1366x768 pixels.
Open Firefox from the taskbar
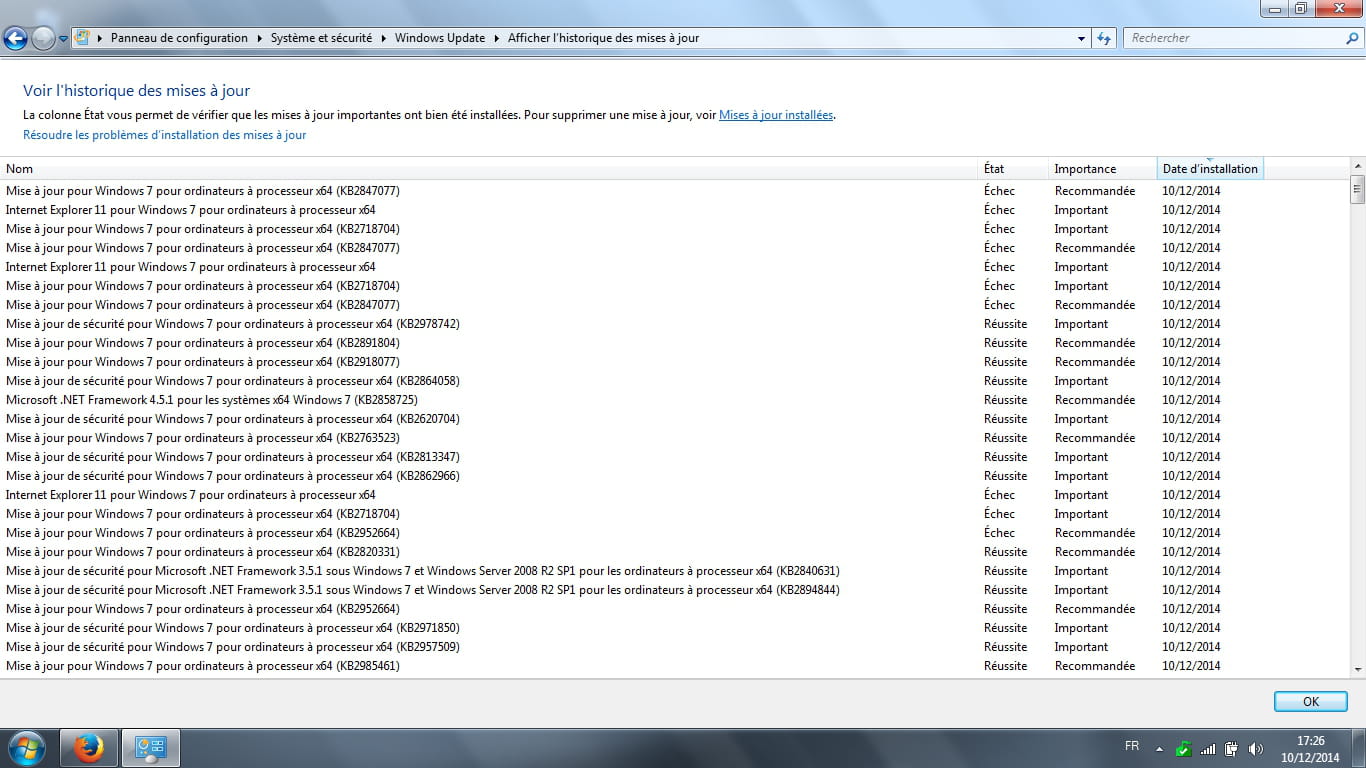pos(89,748)
